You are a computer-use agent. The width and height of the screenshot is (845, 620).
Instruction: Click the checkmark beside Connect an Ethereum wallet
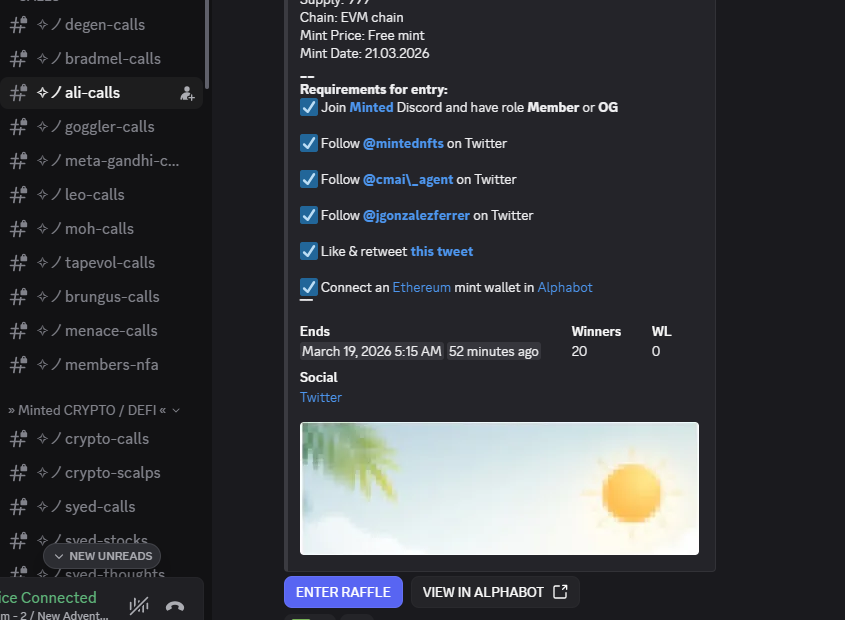tap(309, 287)
